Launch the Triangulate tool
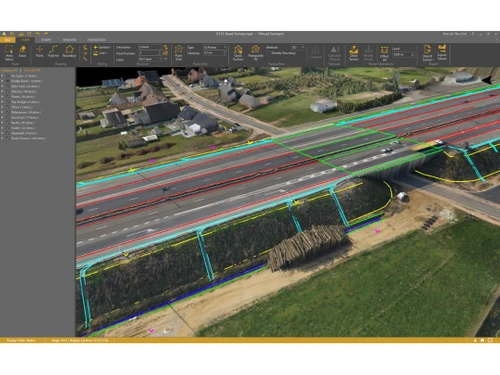This screenshot has height=375, width=500. tap(255, 53)
